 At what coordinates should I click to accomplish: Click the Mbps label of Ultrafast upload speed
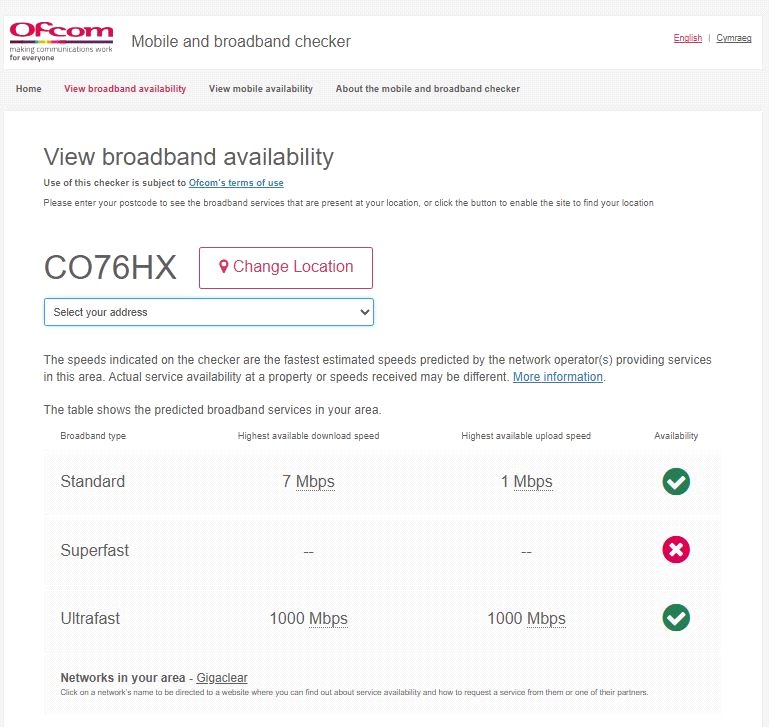(546, 619)
